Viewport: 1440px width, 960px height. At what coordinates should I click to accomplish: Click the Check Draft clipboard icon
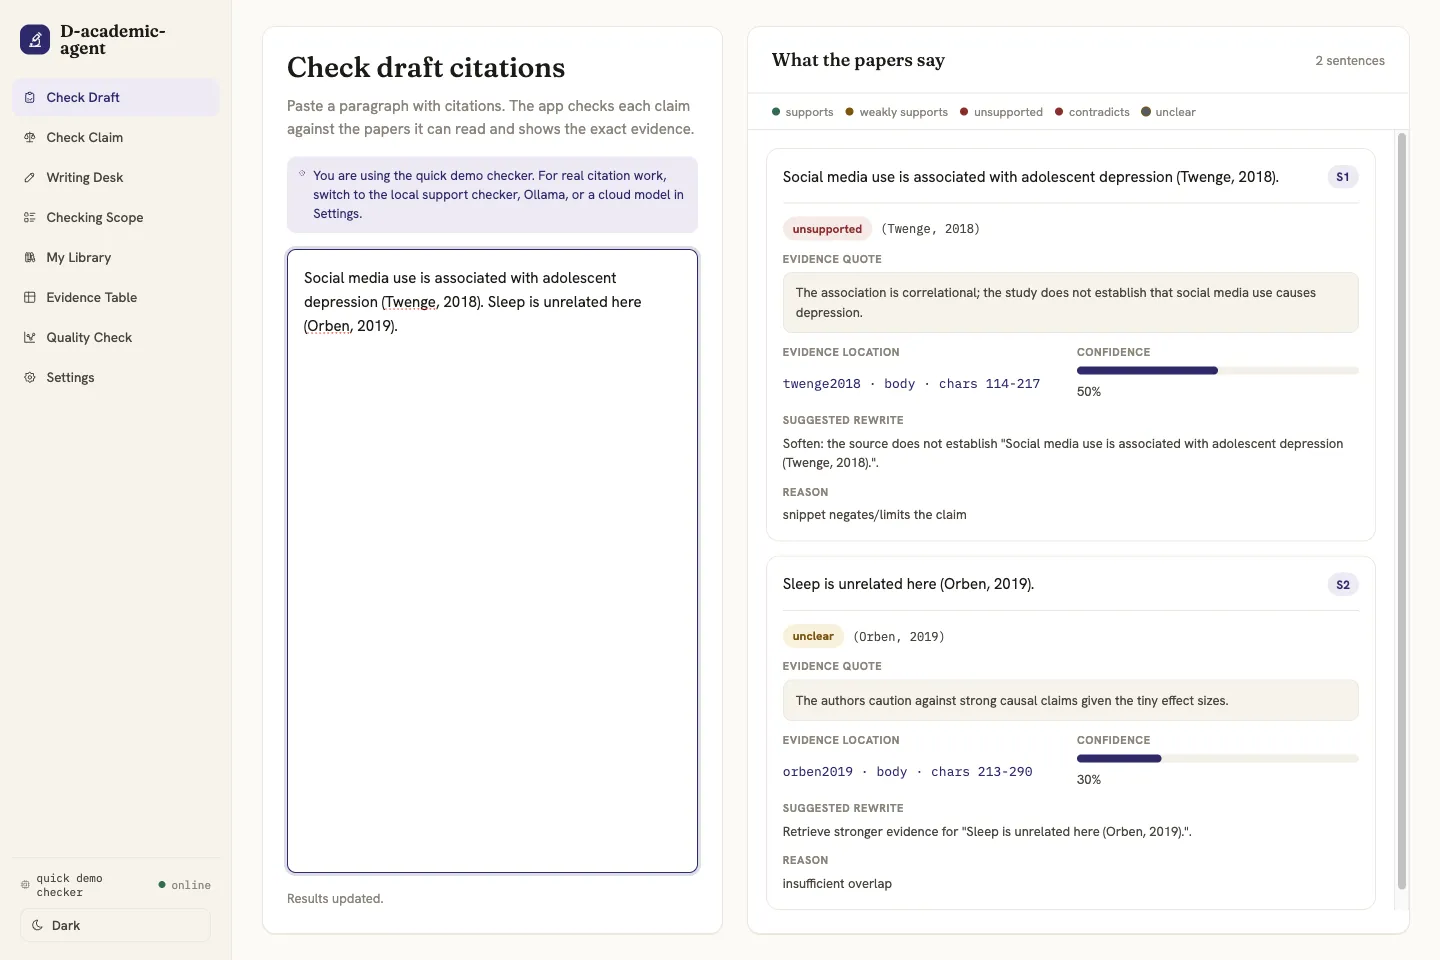coord(30,97)
